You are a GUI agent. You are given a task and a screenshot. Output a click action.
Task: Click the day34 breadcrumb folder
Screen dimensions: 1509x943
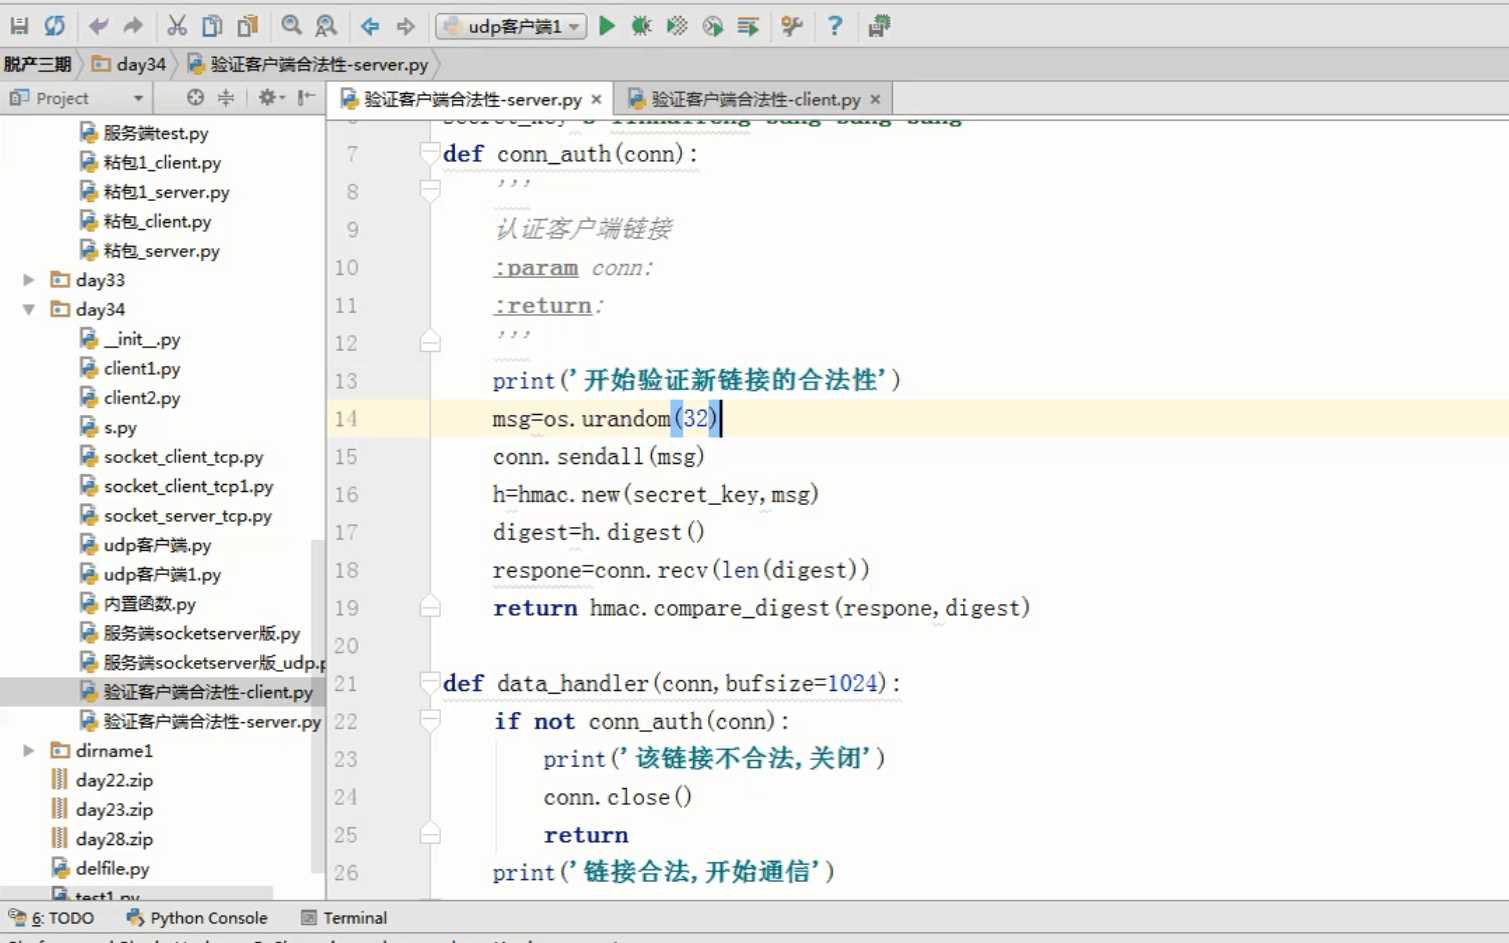pyautogui.click(x=129, y=64)
